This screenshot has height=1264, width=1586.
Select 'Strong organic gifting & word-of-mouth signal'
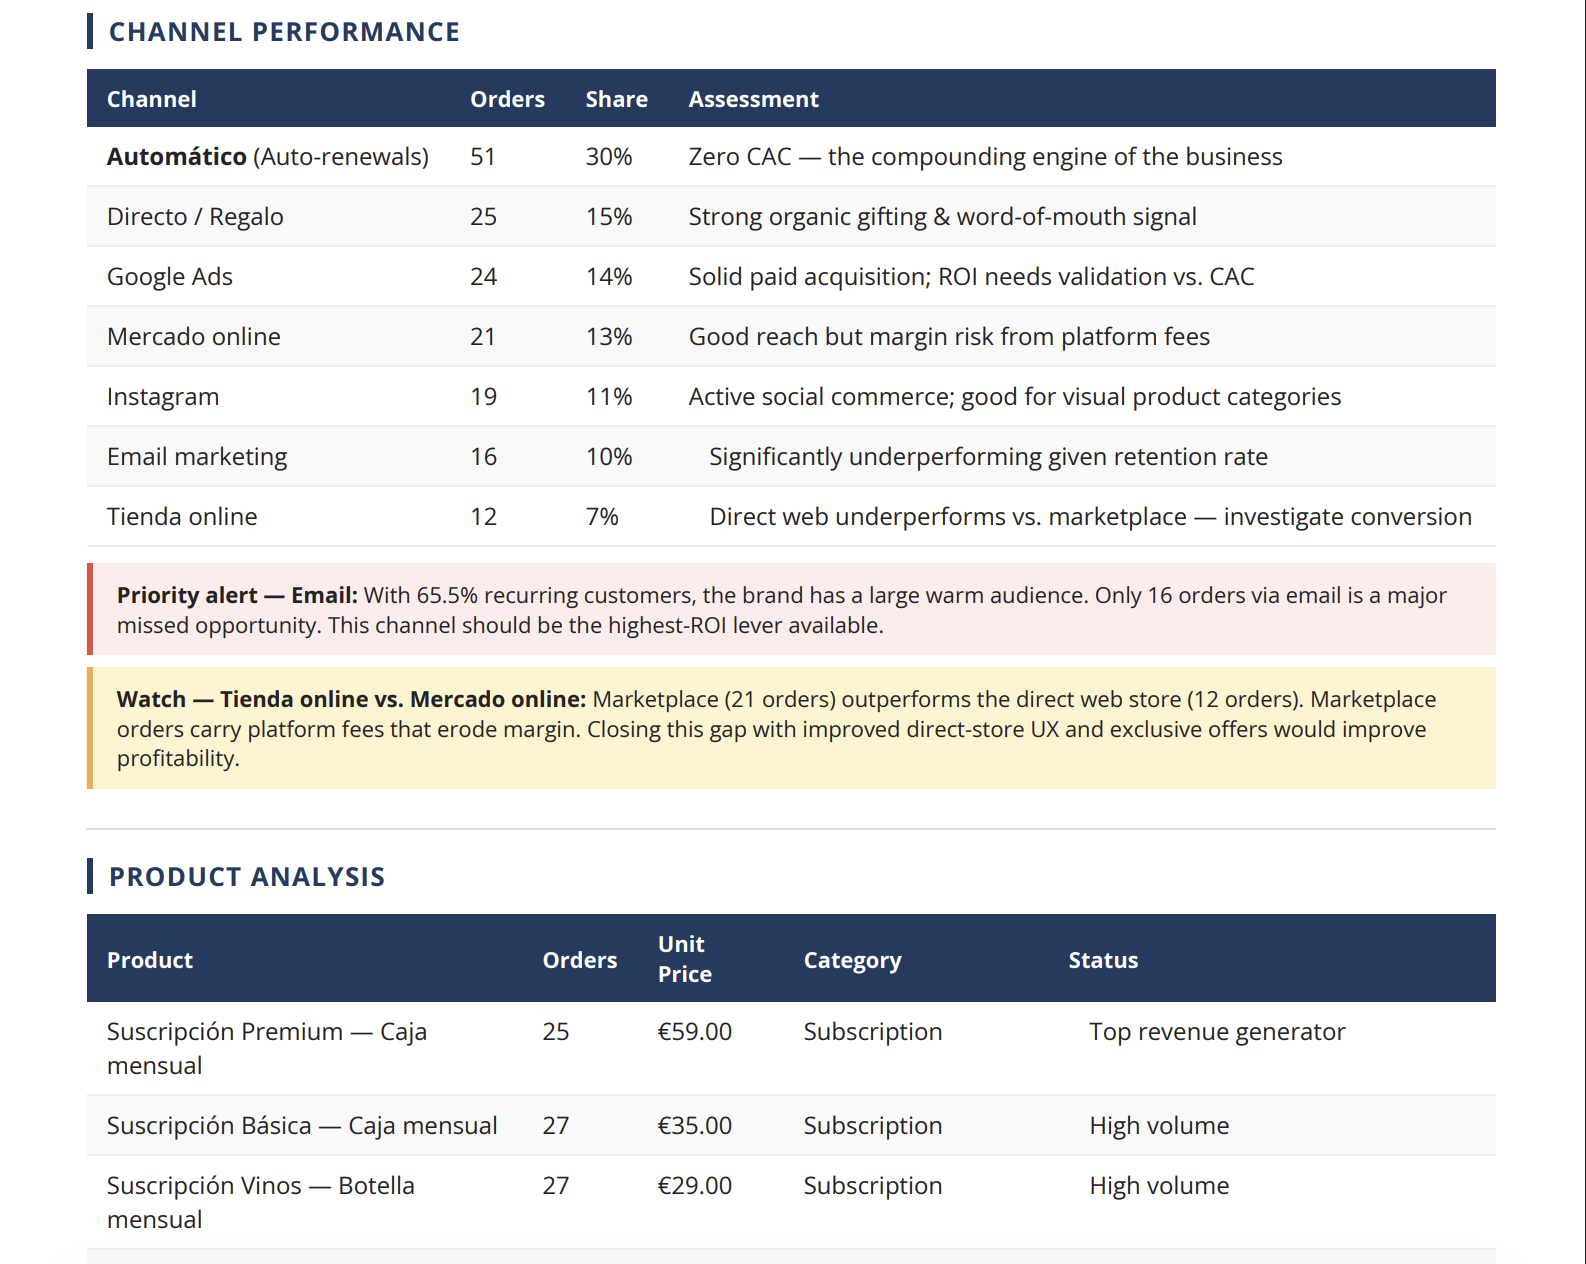pyautogui.click(x=942, y=217)
